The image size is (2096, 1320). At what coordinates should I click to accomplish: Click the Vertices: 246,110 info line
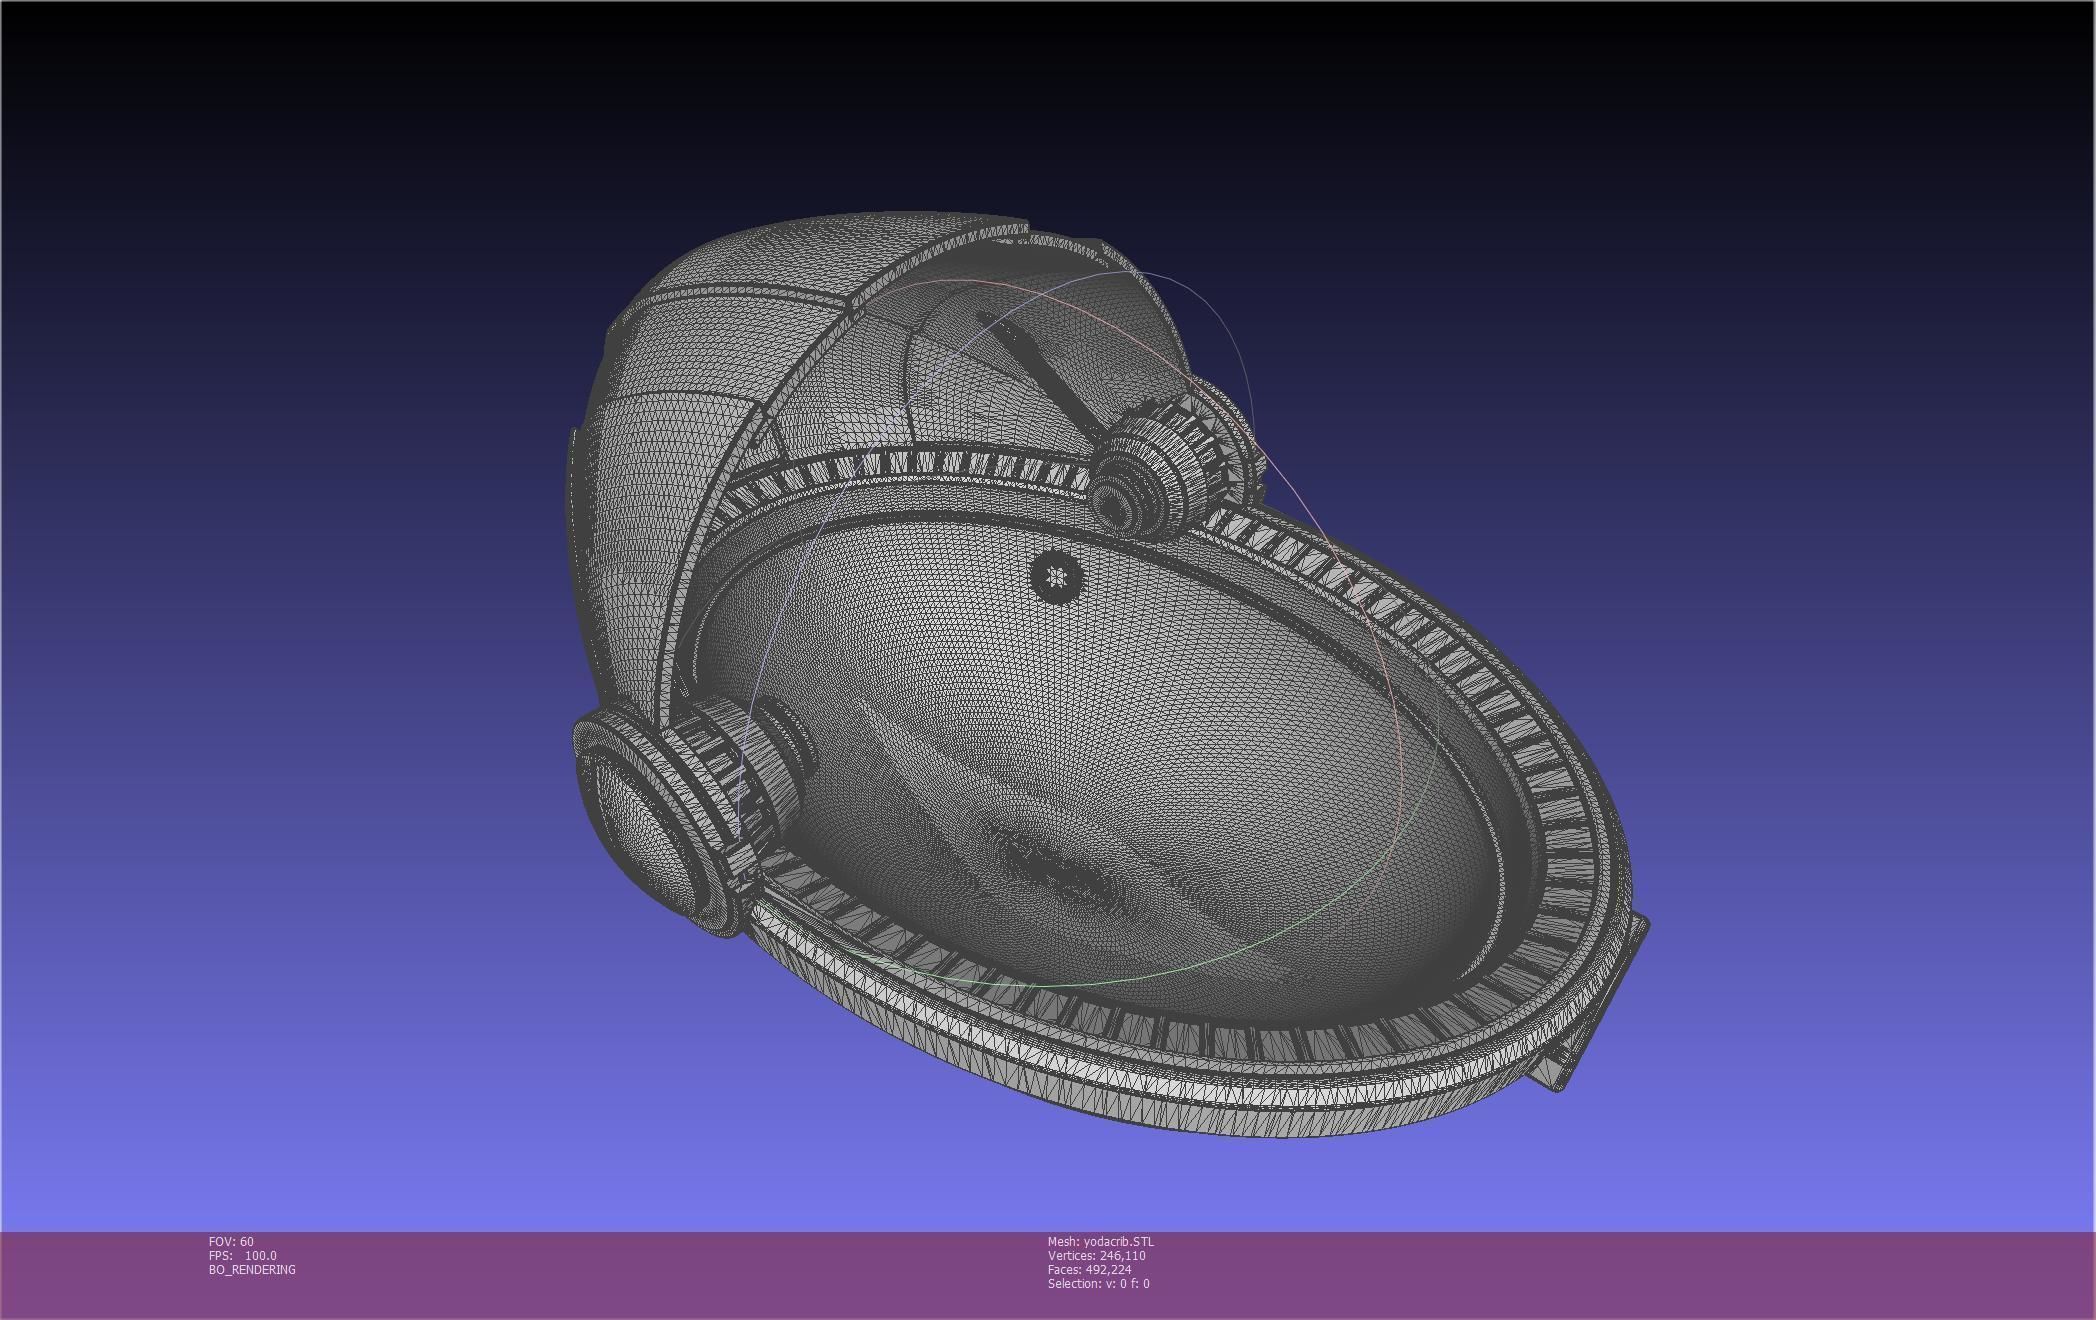pyautogui.click(x=1096, y=1255)
